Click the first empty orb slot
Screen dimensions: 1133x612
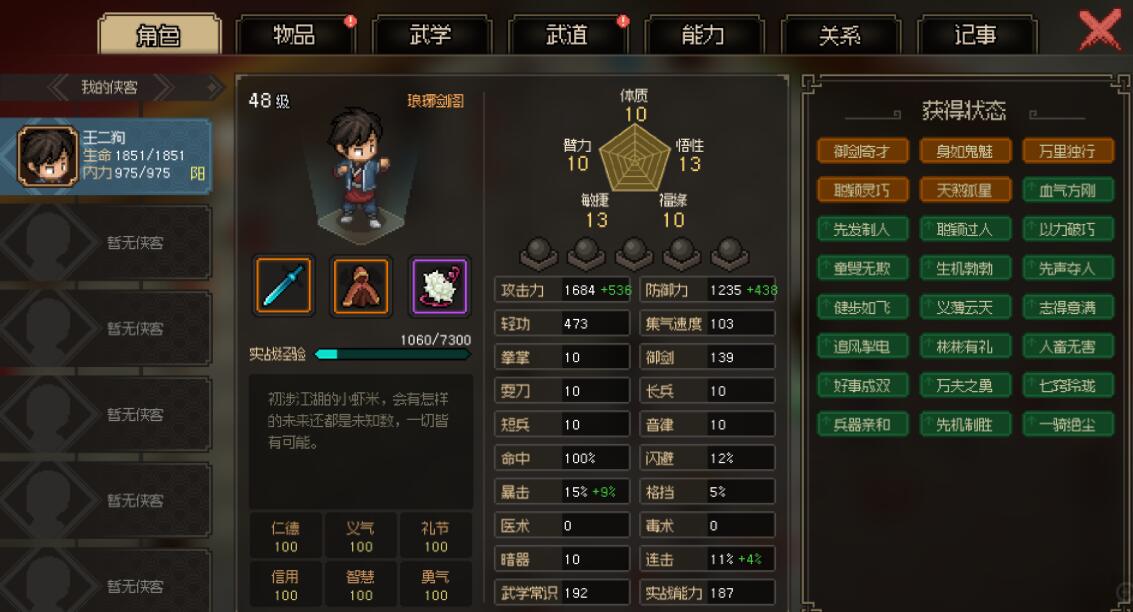[538, 253]
